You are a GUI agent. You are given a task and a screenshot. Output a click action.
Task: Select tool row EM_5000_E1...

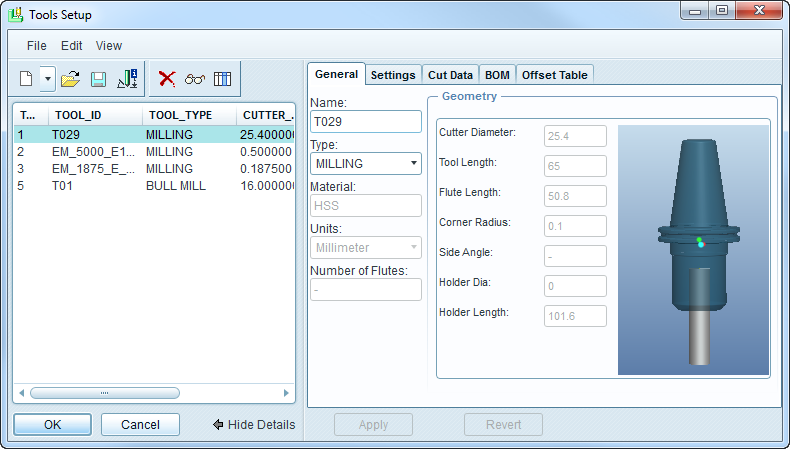coord(154,152)
